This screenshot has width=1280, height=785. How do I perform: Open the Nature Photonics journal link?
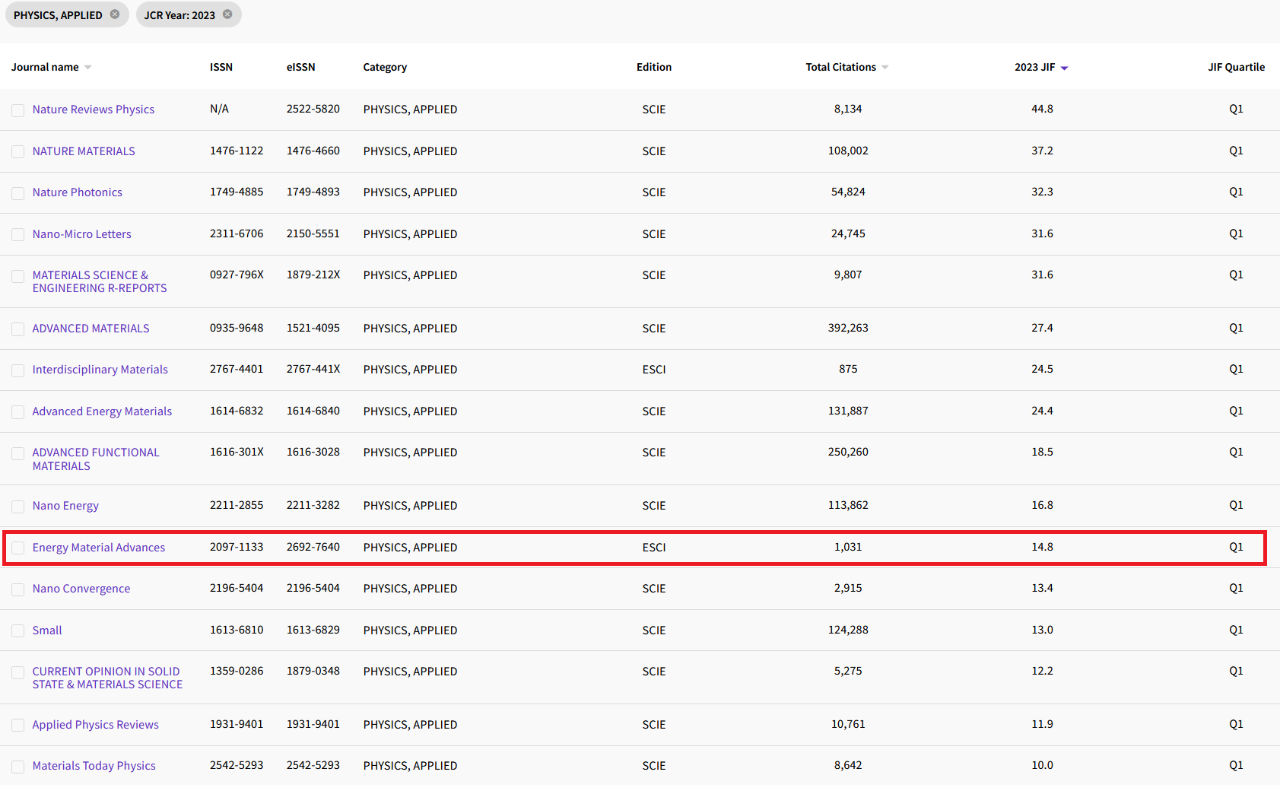tap(77, 192)
